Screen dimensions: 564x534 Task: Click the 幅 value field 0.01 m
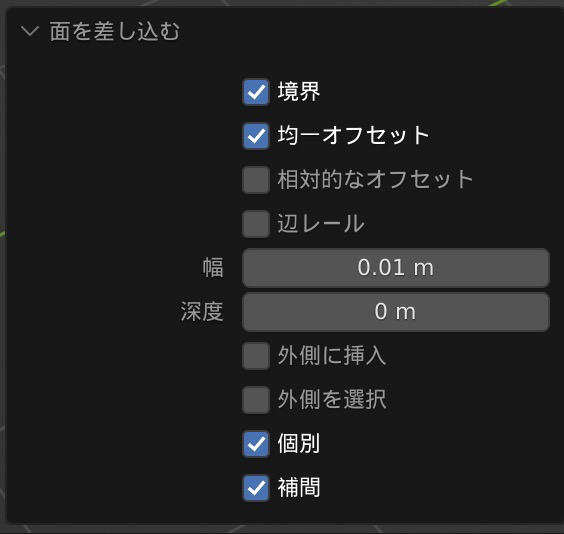point(396,268)
